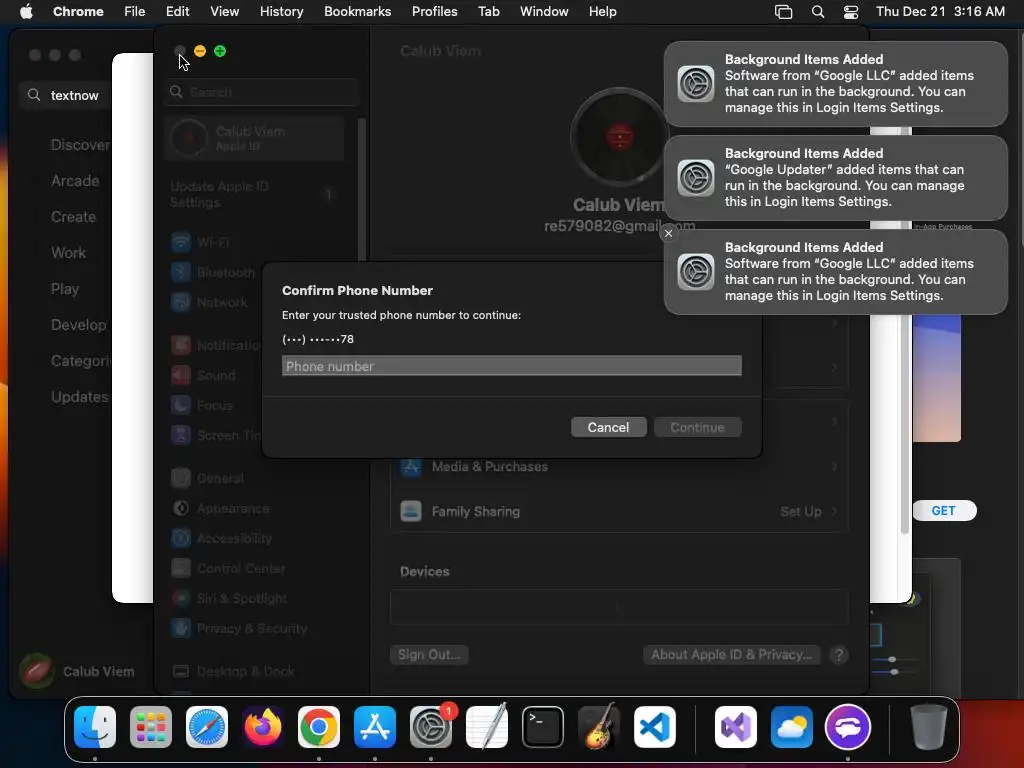Open Control Center from the menu bar
The image size is (1024, 768).
851,11
